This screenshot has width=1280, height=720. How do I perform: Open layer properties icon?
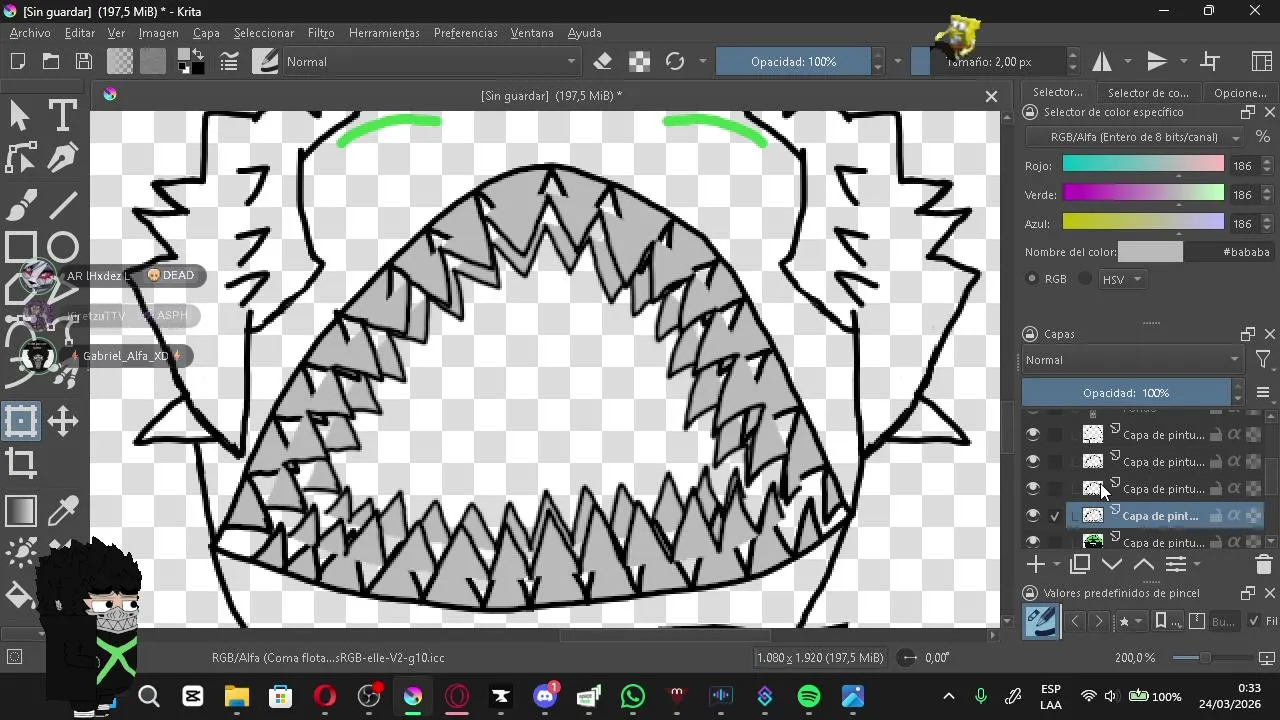click(x=1176, y=564)
